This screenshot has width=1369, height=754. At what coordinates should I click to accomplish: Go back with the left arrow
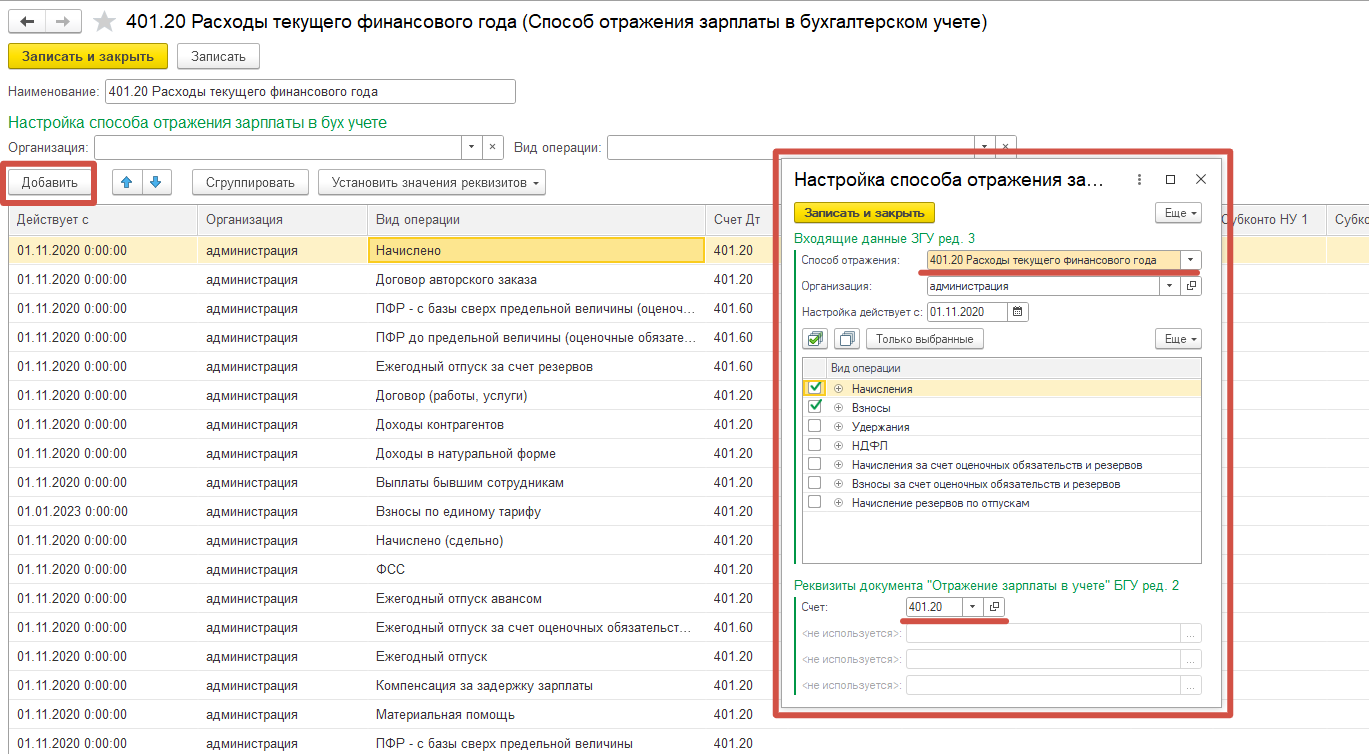pos(27,22)
